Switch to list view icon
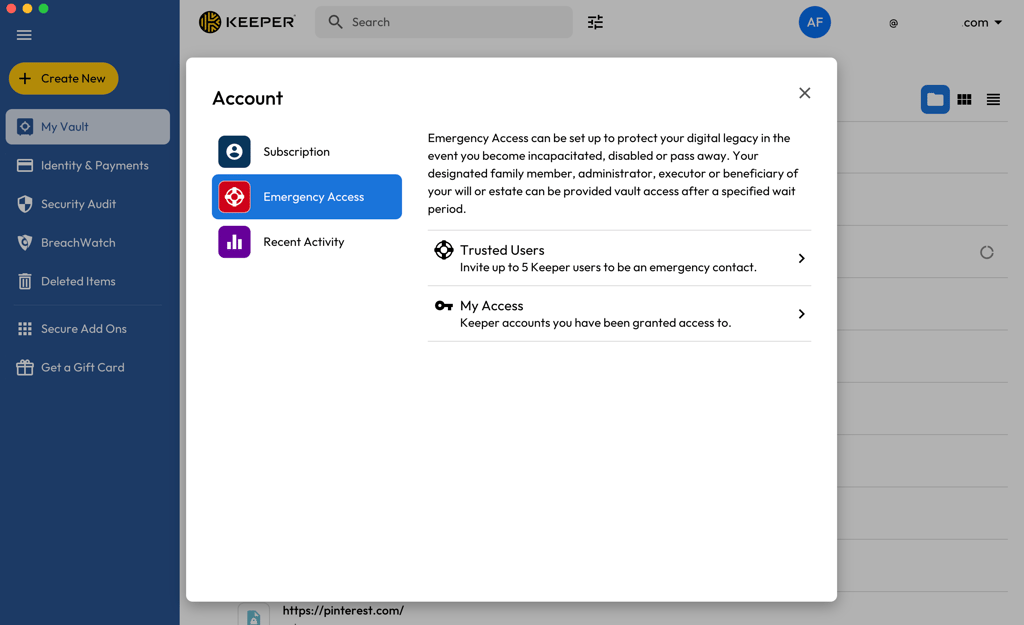This screenshot has height=625, width=1024. pos(993,99)
